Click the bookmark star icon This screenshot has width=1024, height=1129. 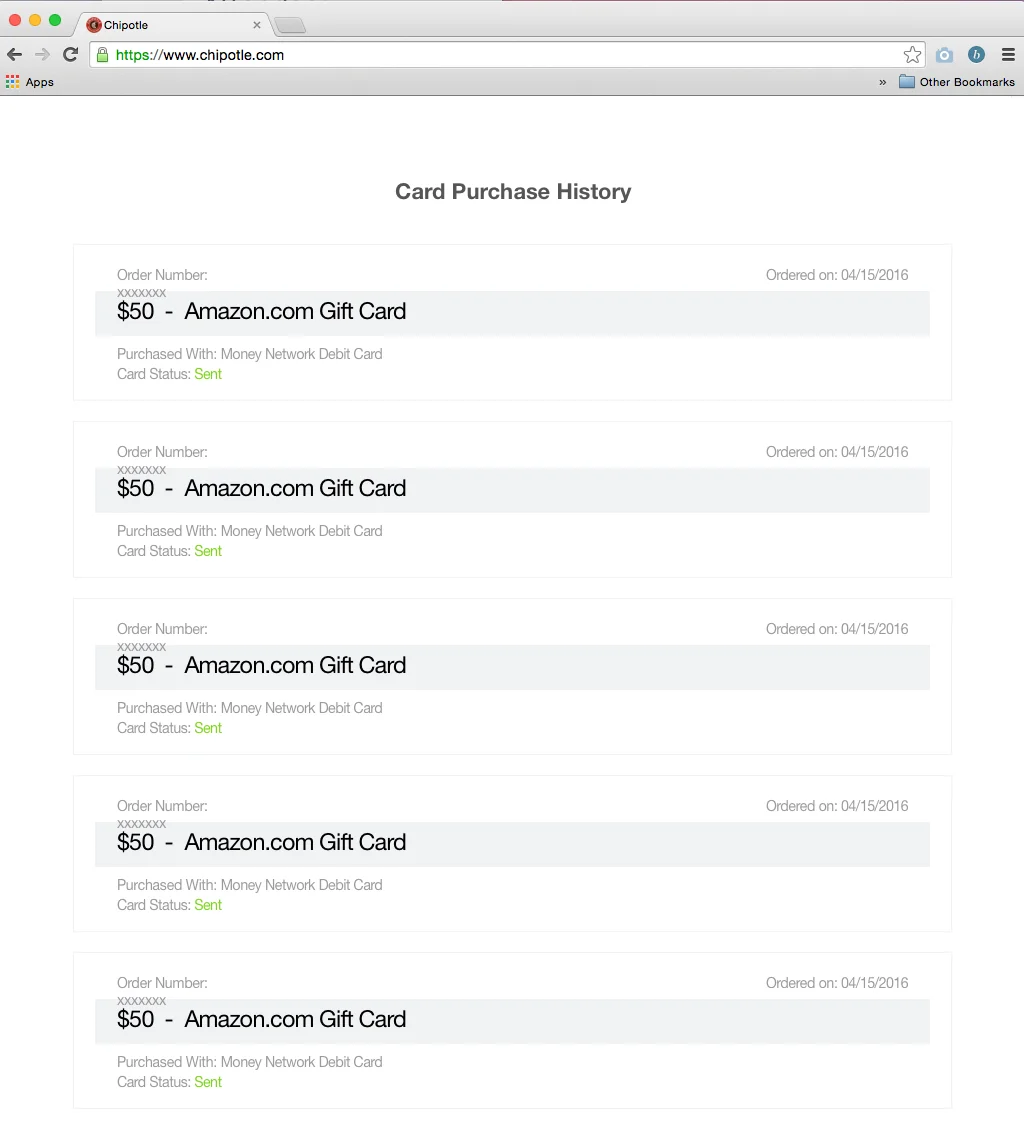coord(912,55)
